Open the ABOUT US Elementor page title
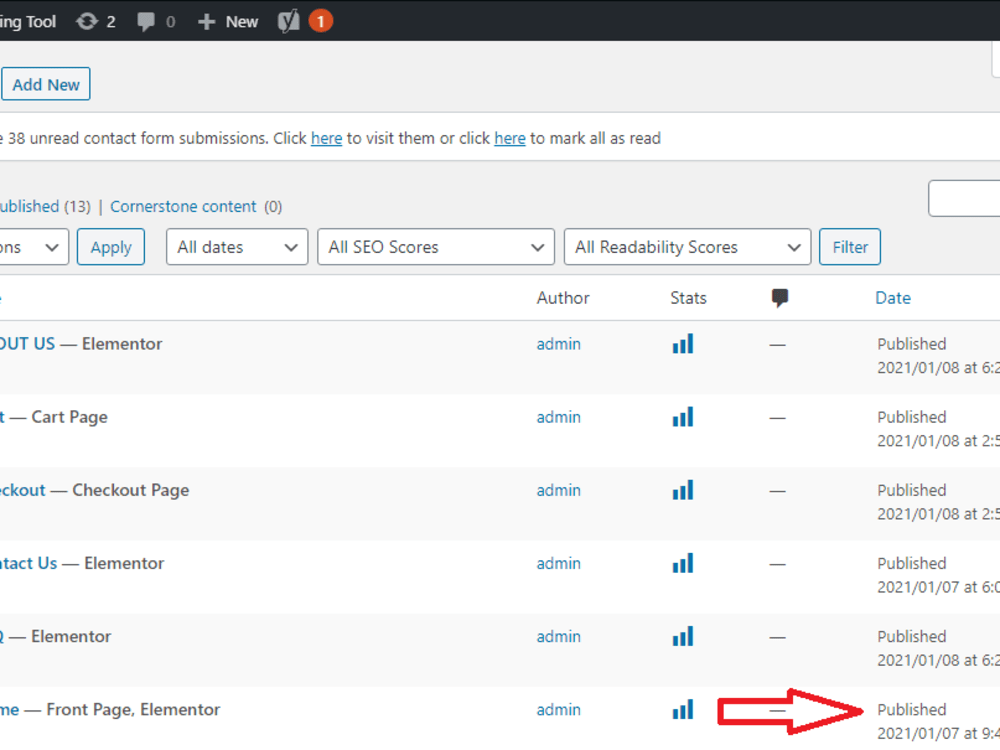Screen dimensions: 1000x750 click(x=28, y=344)
